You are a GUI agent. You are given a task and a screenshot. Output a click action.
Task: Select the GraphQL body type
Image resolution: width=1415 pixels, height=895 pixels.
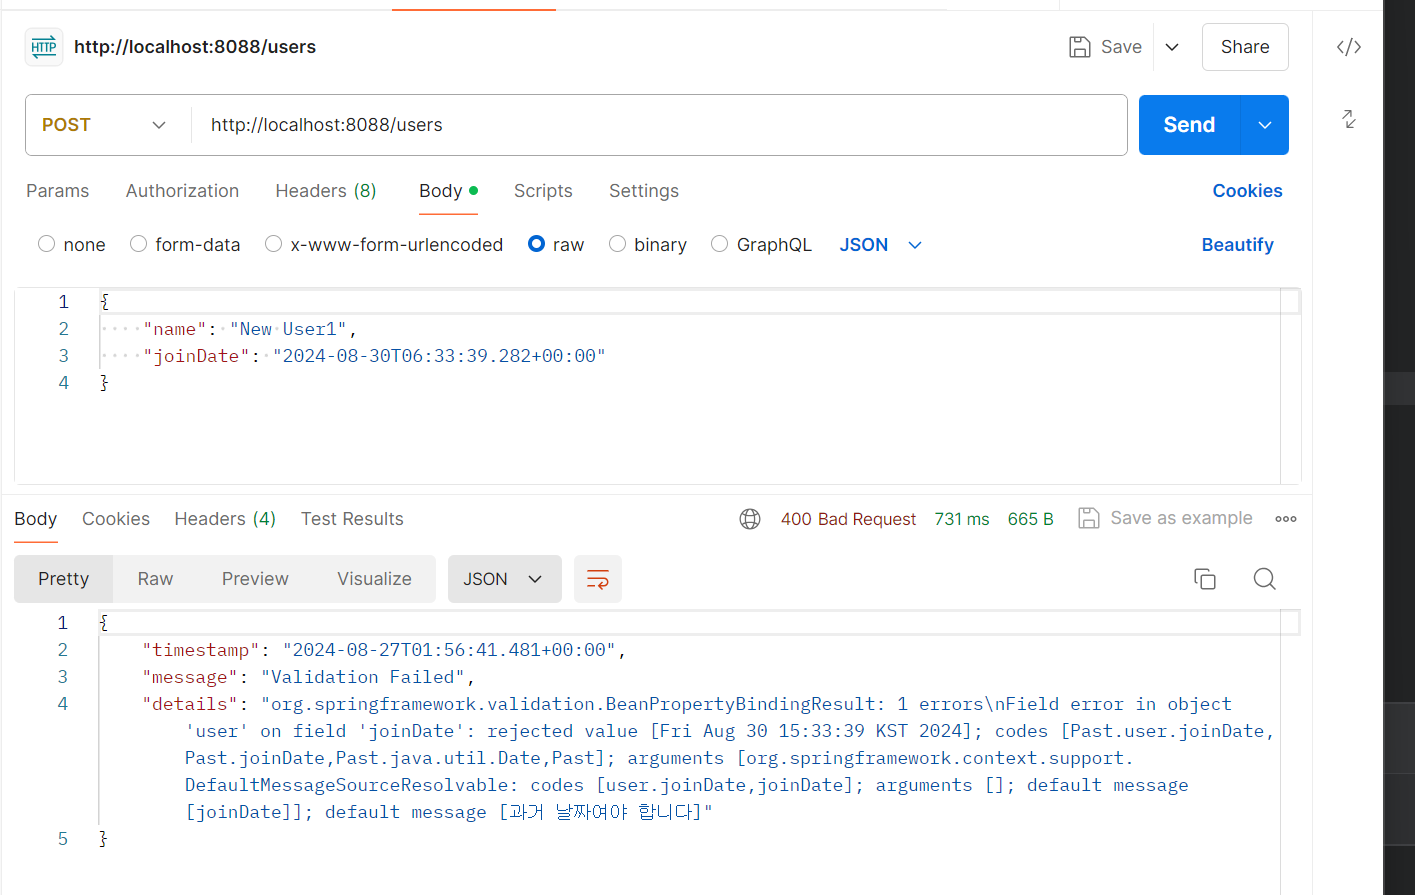tap(719, 244)
